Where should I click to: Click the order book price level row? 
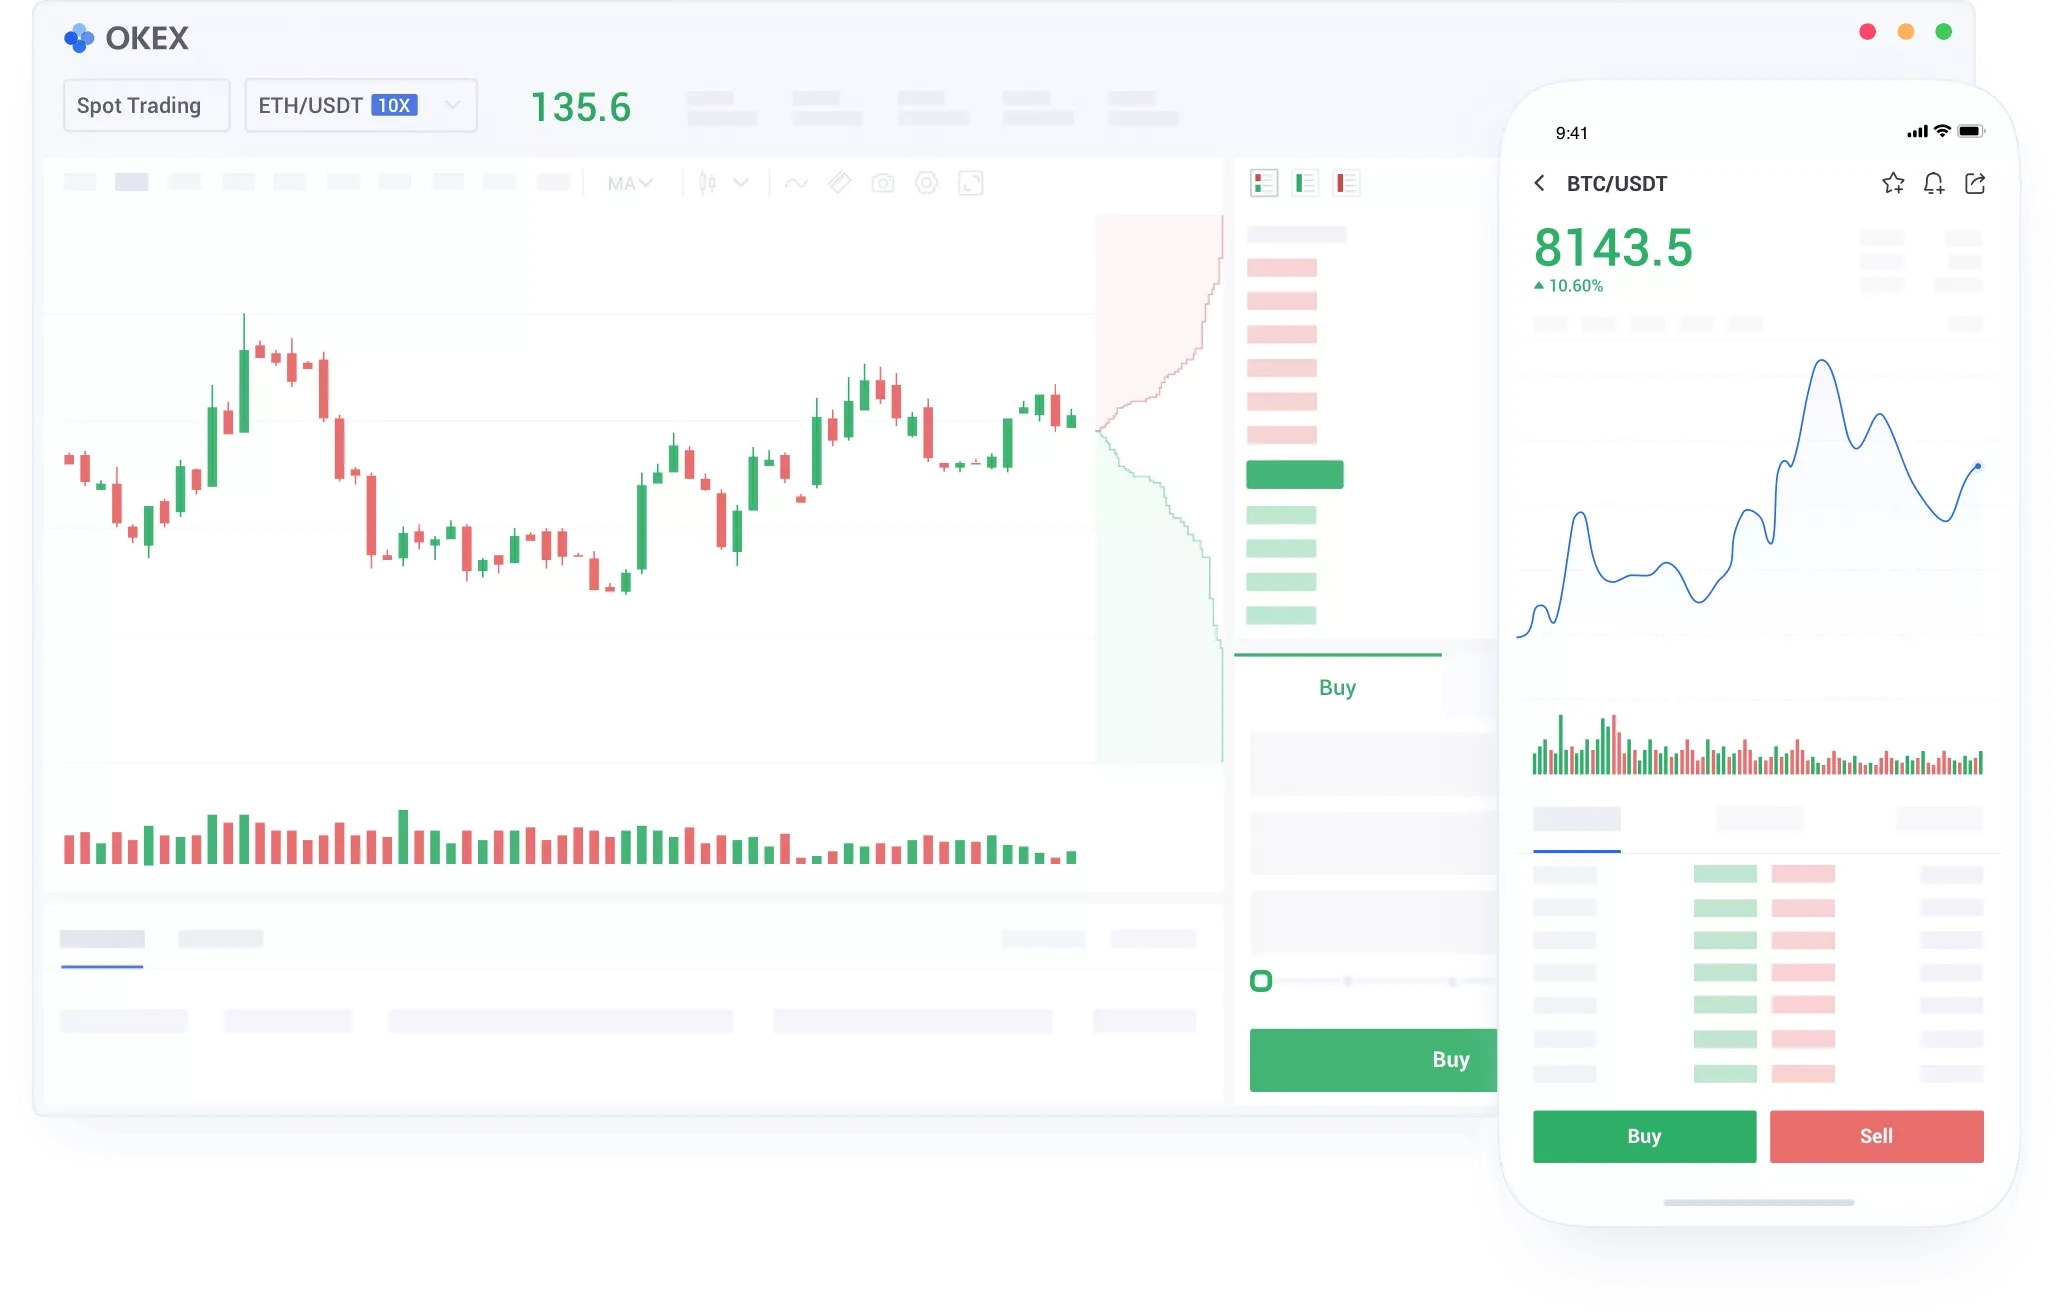1294,475
